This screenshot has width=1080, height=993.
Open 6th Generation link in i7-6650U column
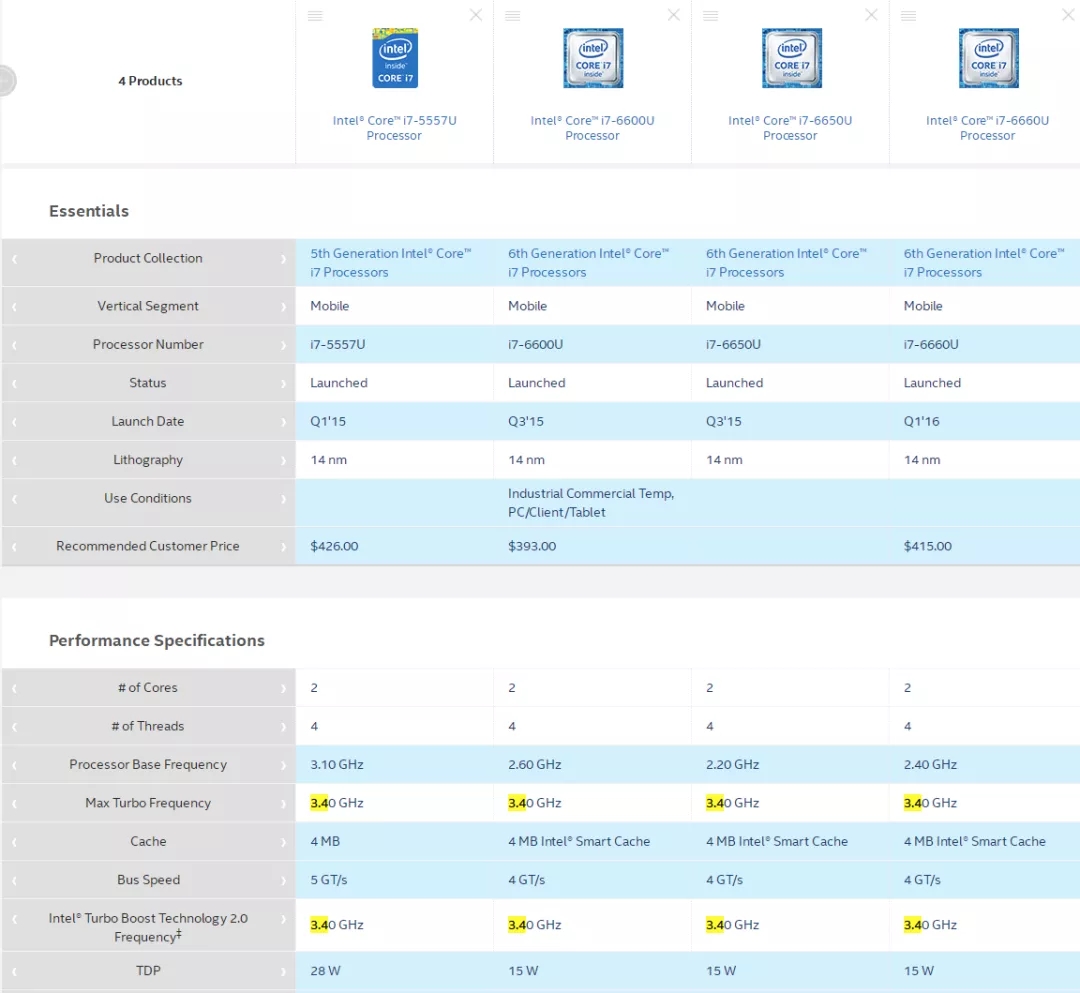point(786,263)
